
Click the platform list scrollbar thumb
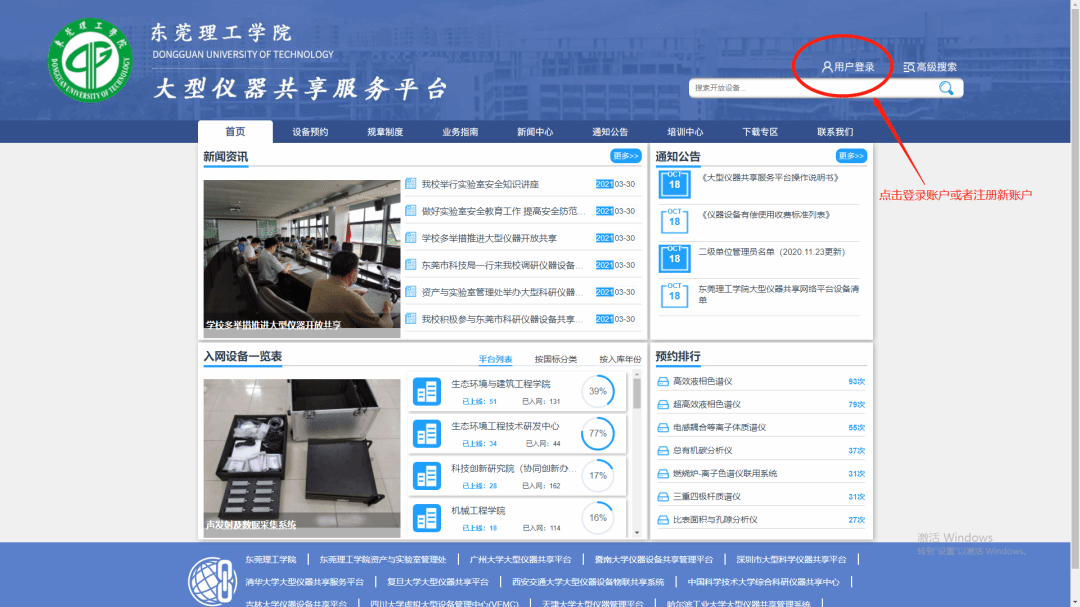click(x=637, y=393)
